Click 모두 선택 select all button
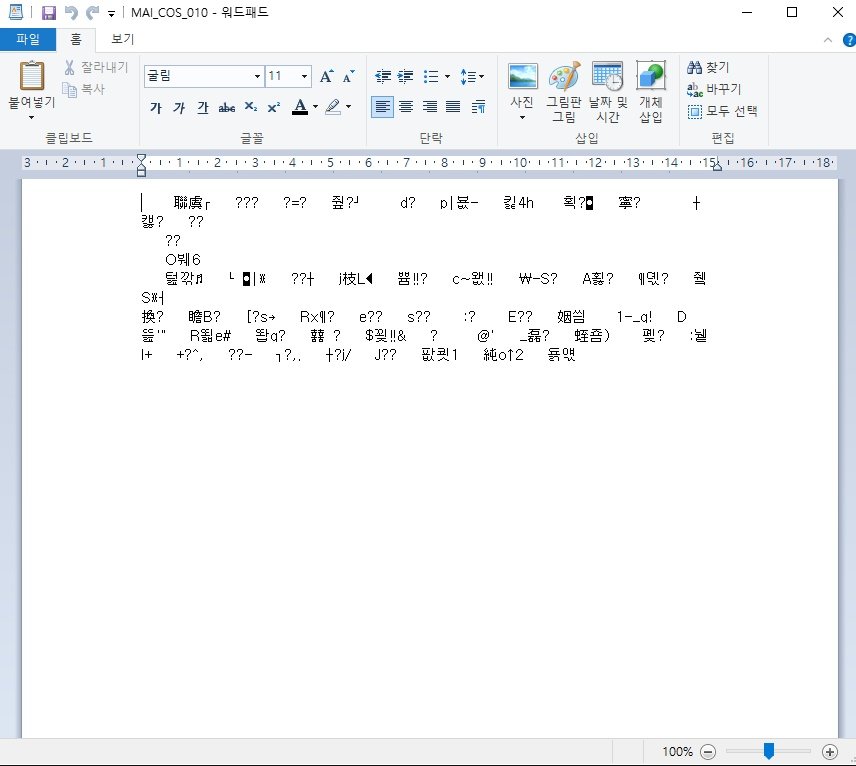 pos(722,111)
